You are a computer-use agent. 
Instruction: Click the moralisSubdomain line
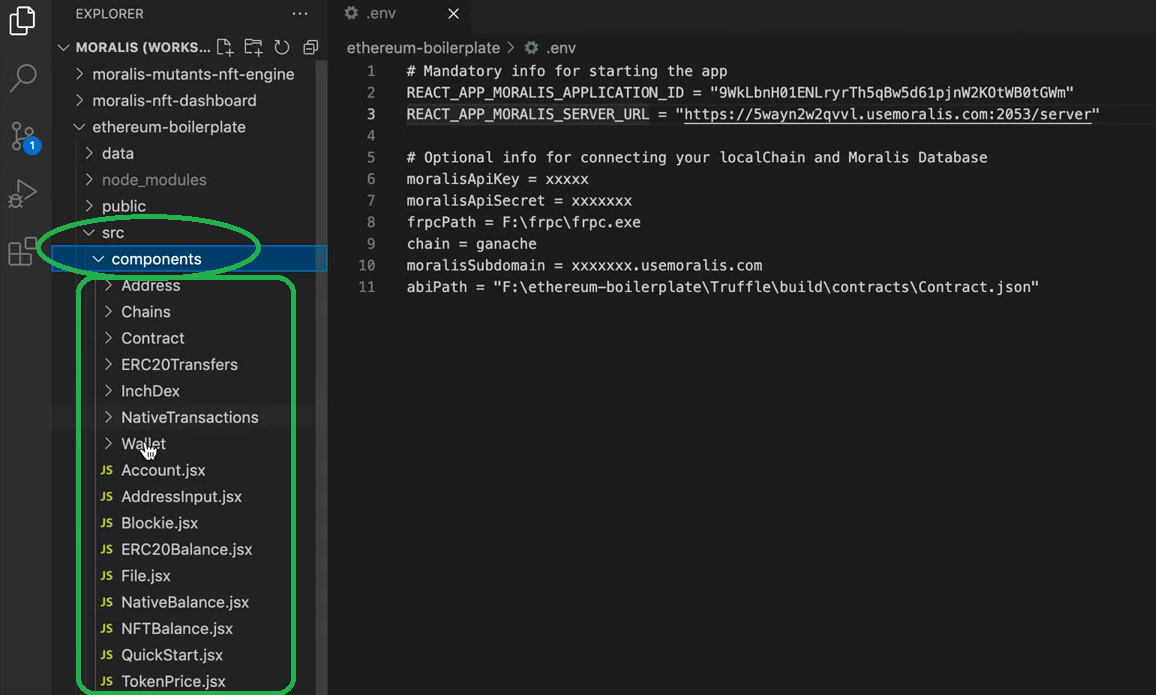click(x=584, y=265)
